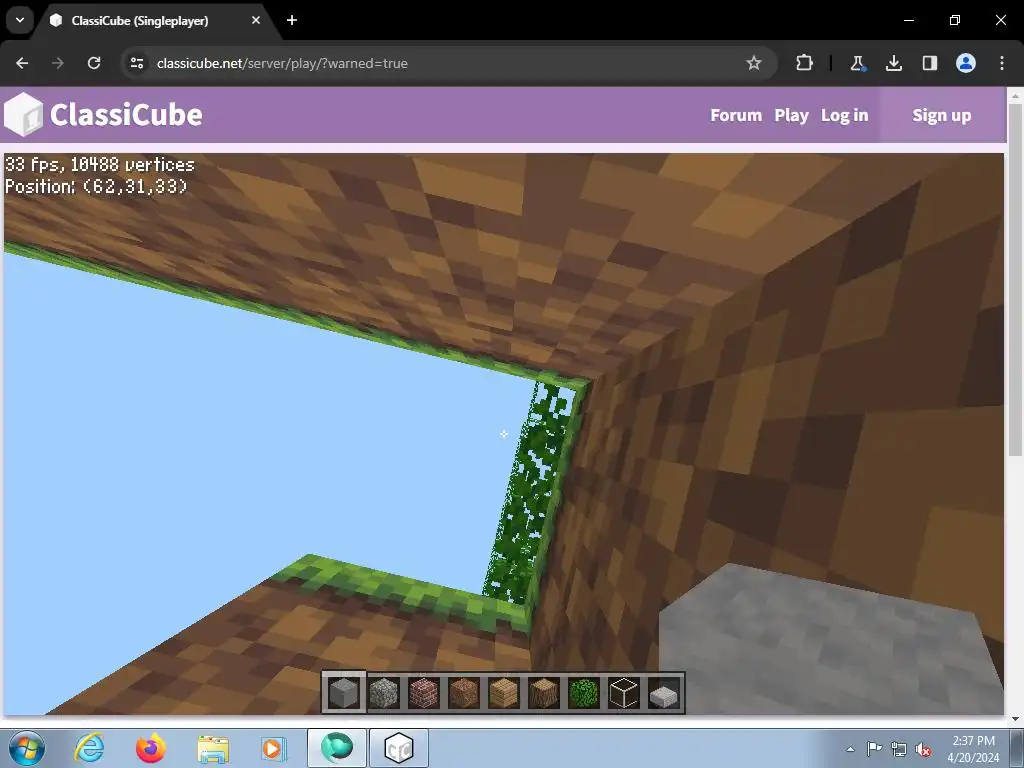Viewport: 1024px width, 768px height.
Task: Open Chrome Labs flask icon
Action: point(857,63)
